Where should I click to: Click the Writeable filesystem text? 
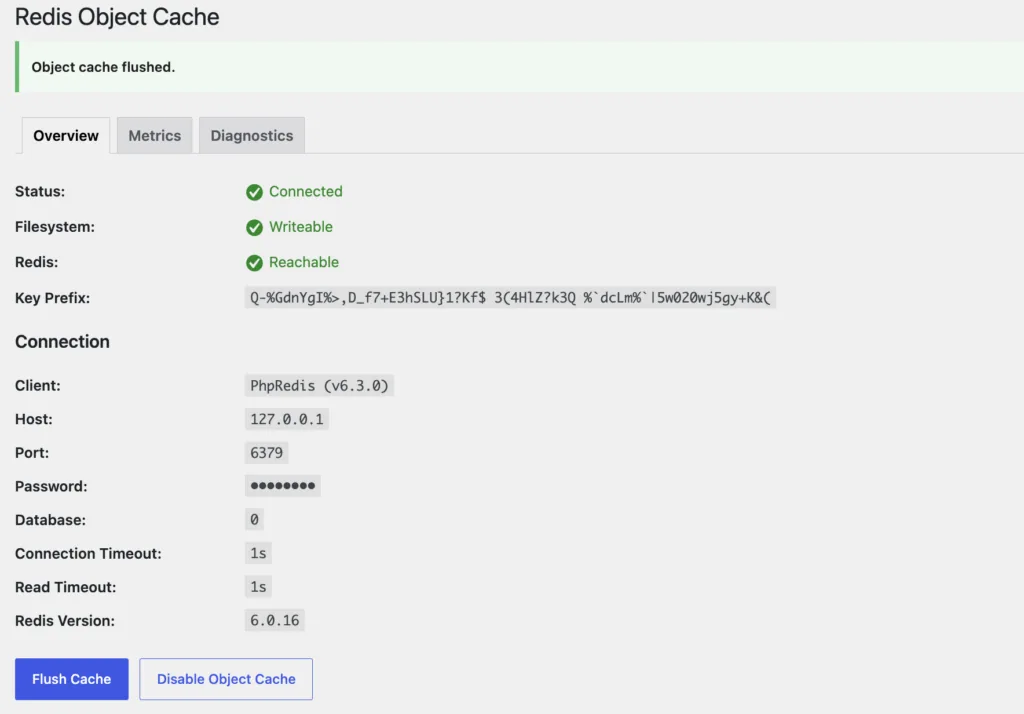[x=300, y=227]
